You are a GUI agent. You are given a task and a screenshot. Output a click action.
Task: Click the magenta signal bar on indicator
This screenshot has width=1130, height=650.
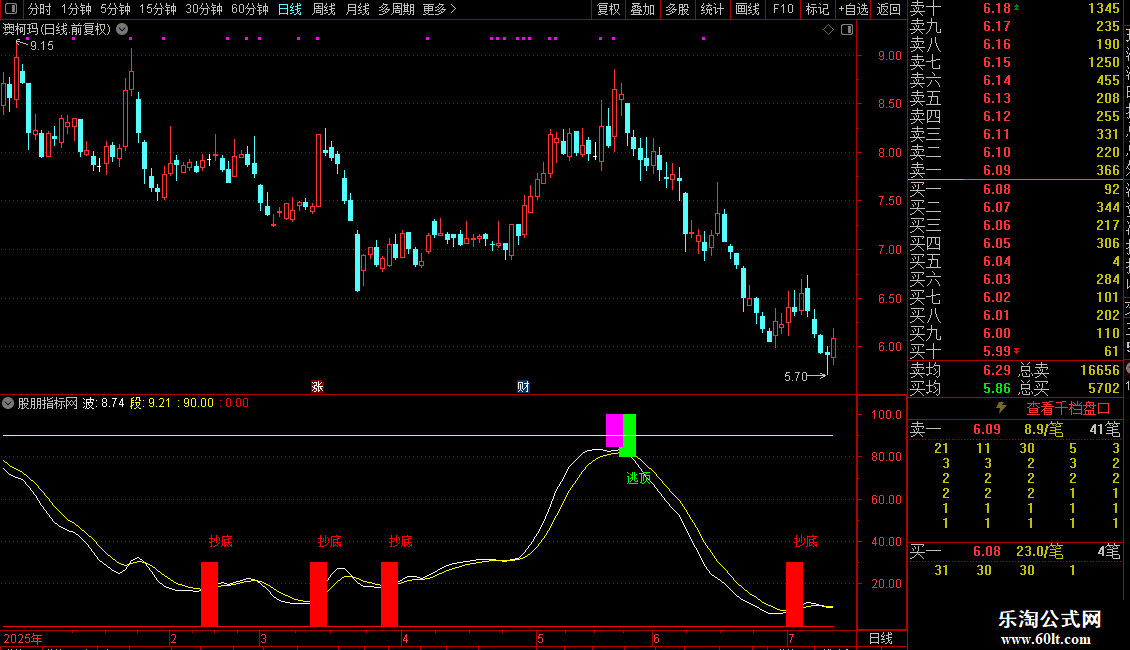(614, 430)
